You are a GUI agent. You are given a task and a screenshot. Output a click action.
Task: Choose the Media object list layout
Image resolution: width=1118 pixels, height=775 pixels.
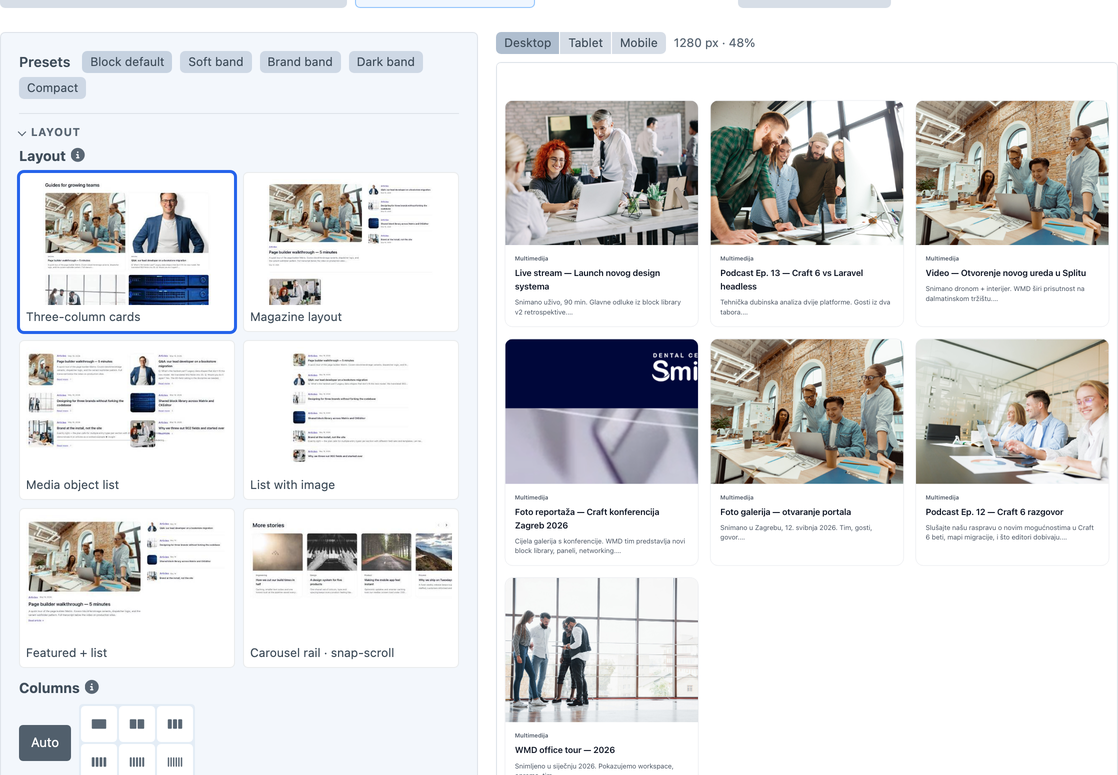pos(127,420)
